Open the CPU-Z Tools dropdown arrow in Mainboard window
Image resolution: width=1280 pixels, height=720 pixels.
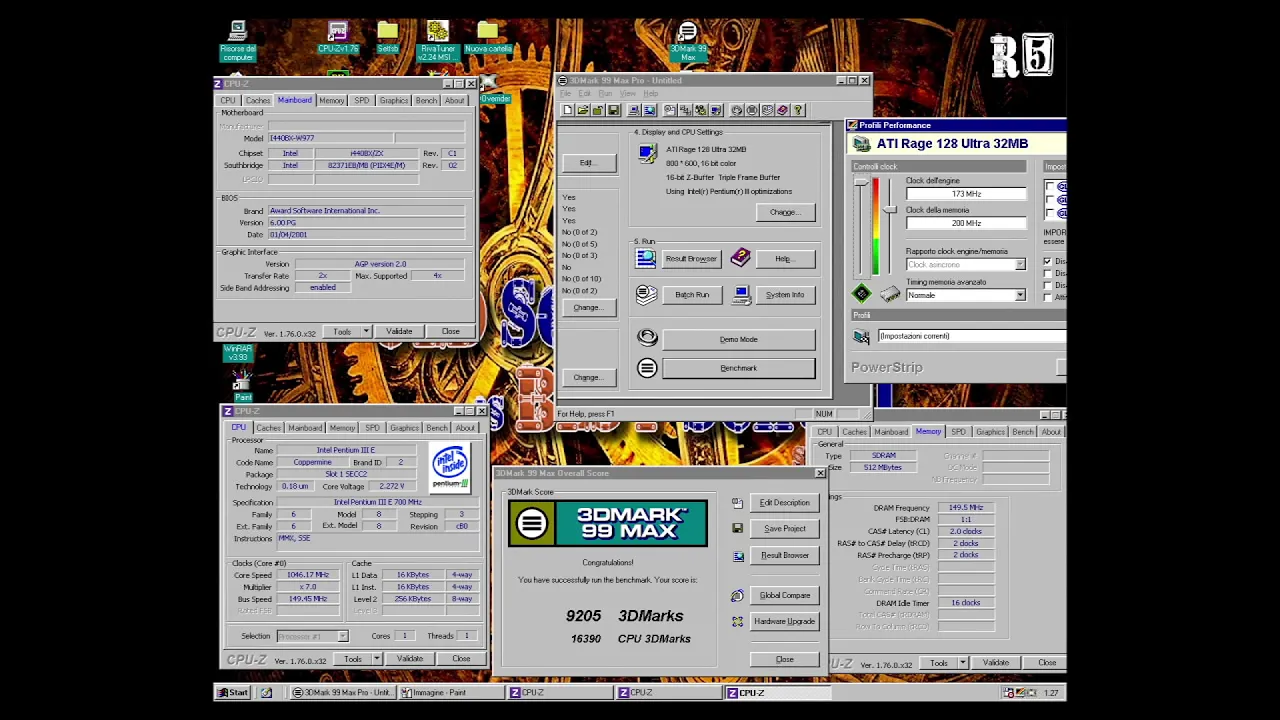[x=366, y=331]
